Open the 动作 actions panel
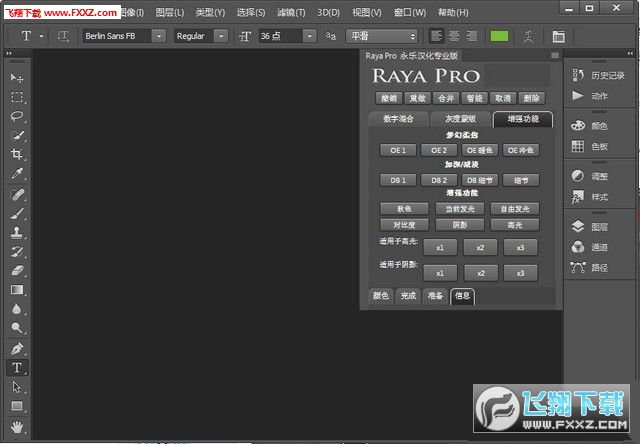 (x=589, y=96)
